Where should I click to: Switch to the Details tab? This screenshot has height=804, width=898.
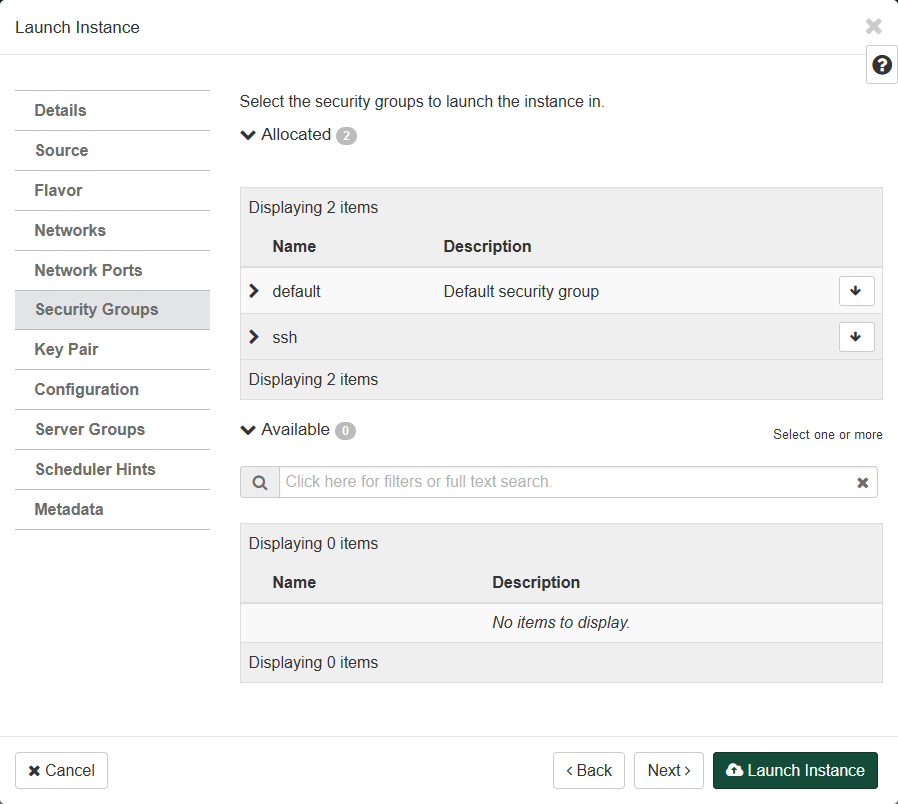pyautogui.click(x=61, y=110)
